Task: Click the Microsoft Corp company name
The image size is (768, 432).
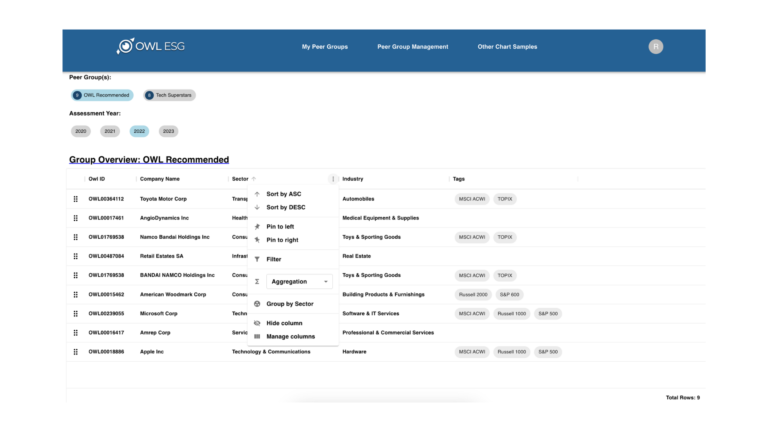Action: tap(159, 313)
